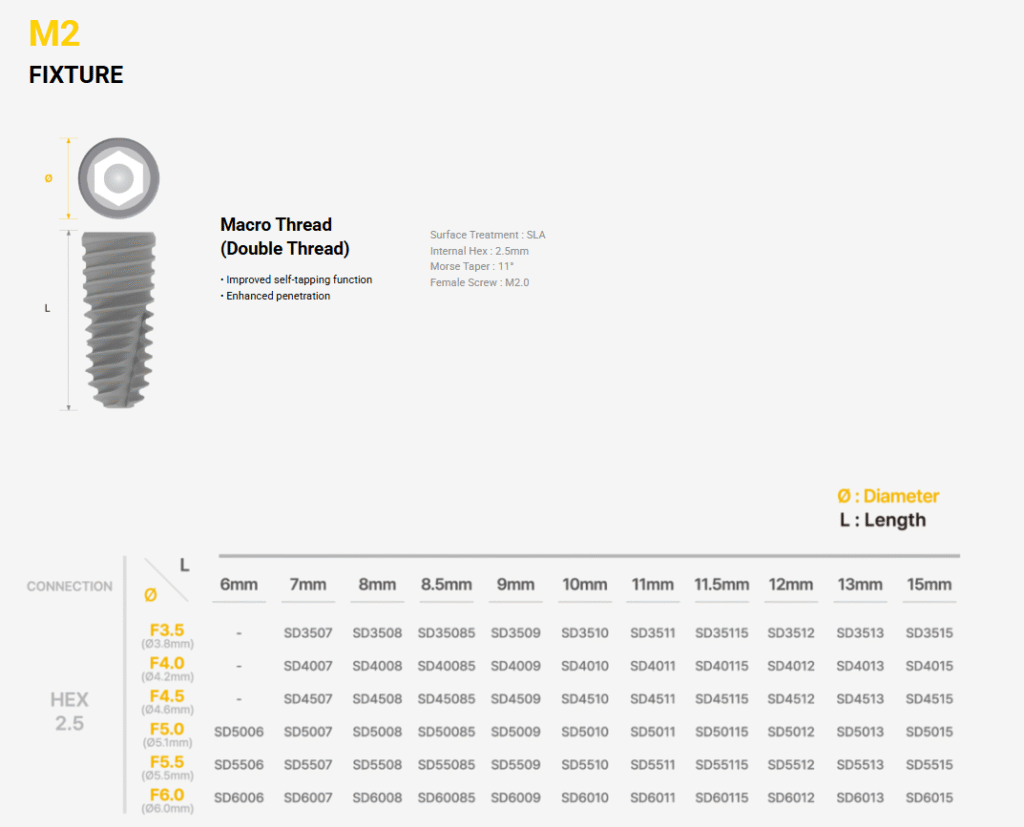Screen dimensions: 1024x827
Task: Select the SD3507 product code
Action: [x=308, y=633]
